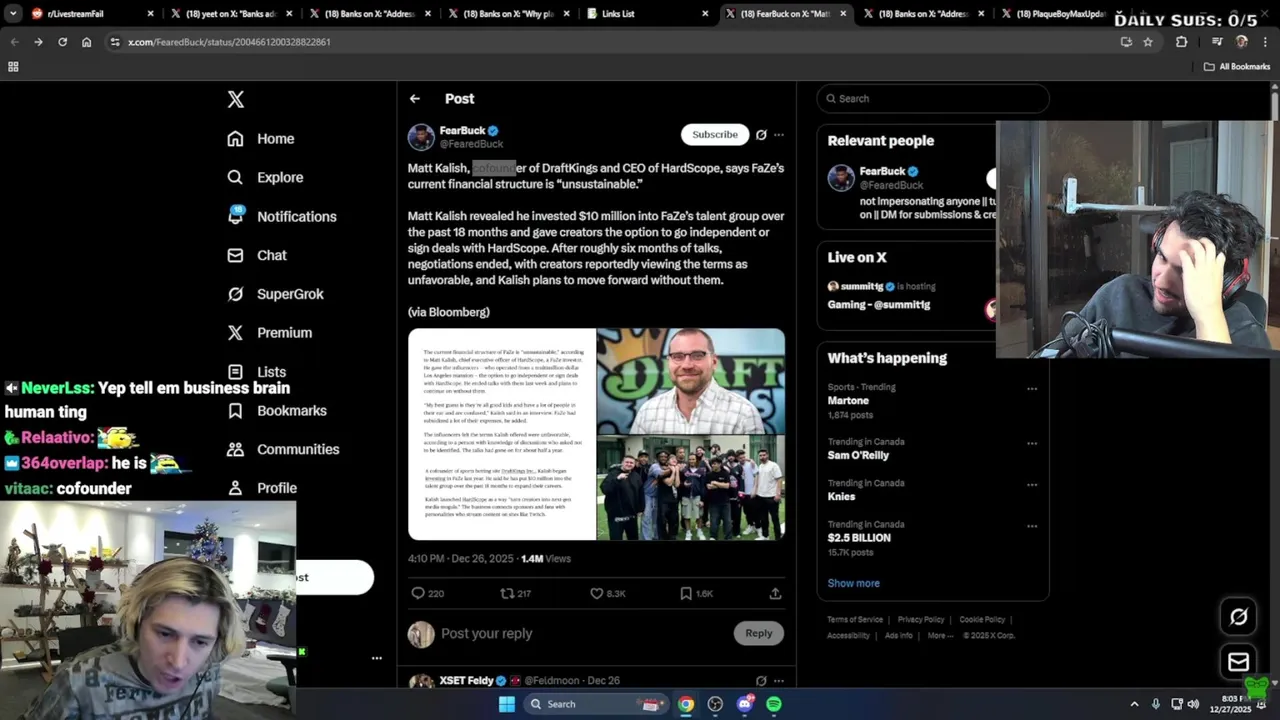Open Terms of Service link
The width and height of the screenshot is (1280, 720).
click(x=855, y=620)
